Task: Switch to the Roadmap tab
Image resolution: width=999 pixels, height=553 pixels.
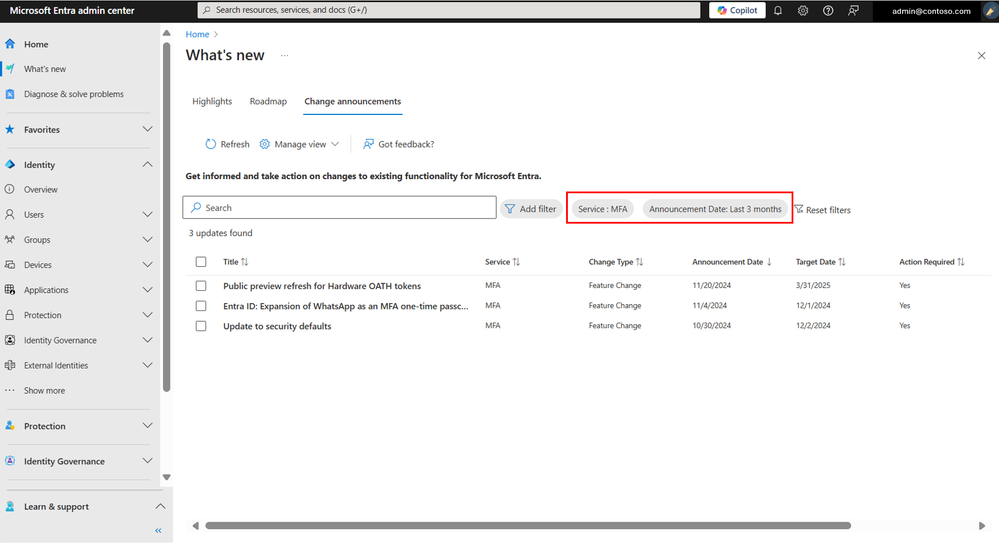Action: tap(268, 101)
